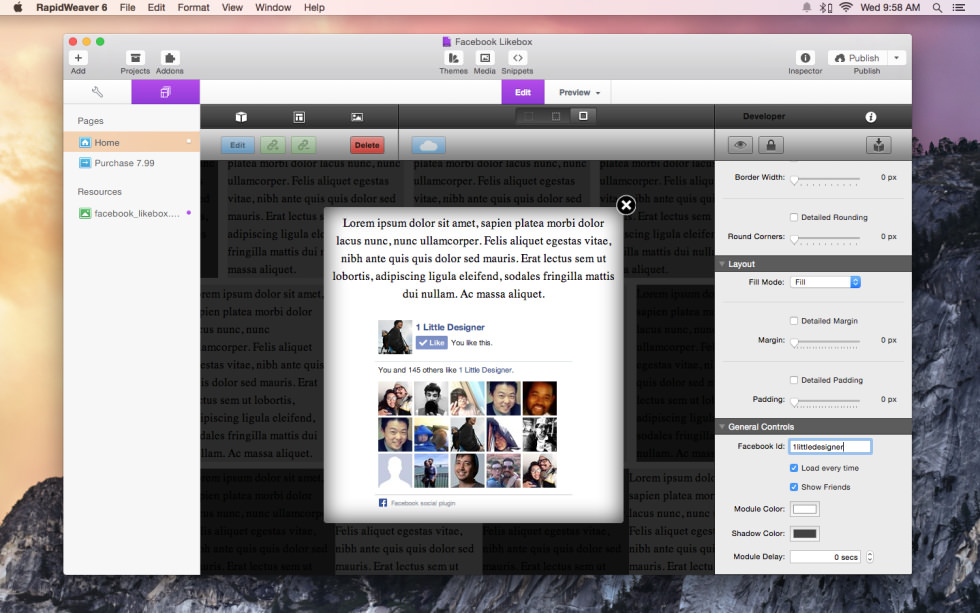Open the Fill Mode dropdown
The width and height of the screenshot is (980, 613).
point(826,282)
